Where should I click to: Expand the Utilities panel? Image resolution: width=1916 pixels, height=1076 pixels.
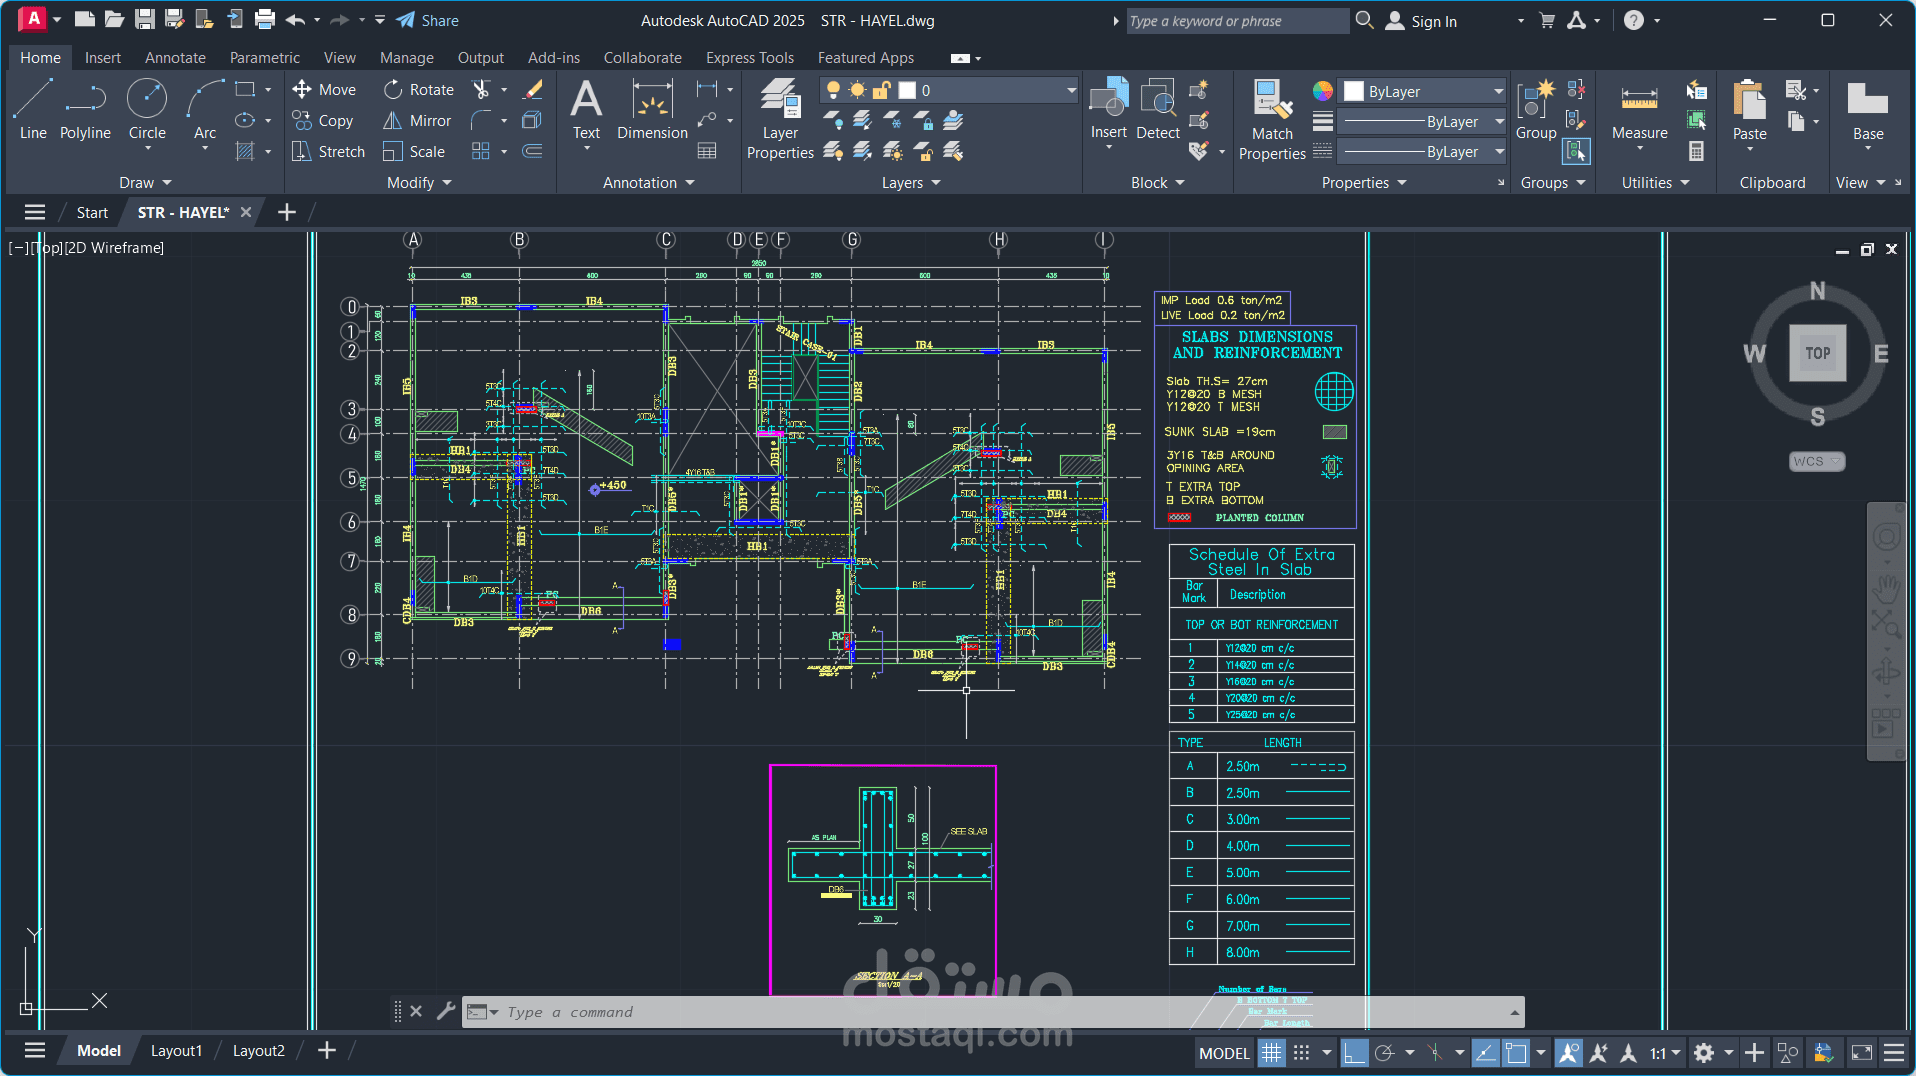[x=1656, y=183]
